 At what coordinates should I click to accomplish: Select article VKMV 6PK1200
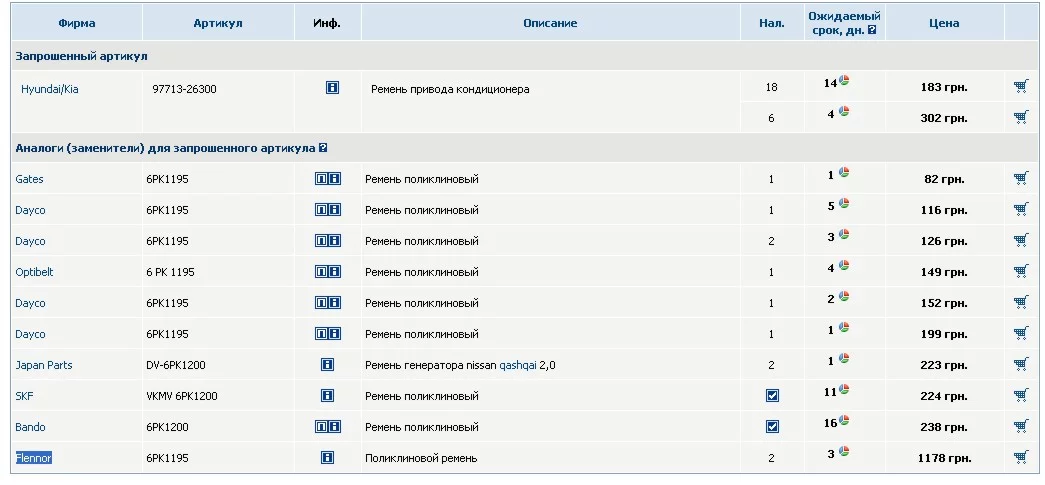(181, 396)
